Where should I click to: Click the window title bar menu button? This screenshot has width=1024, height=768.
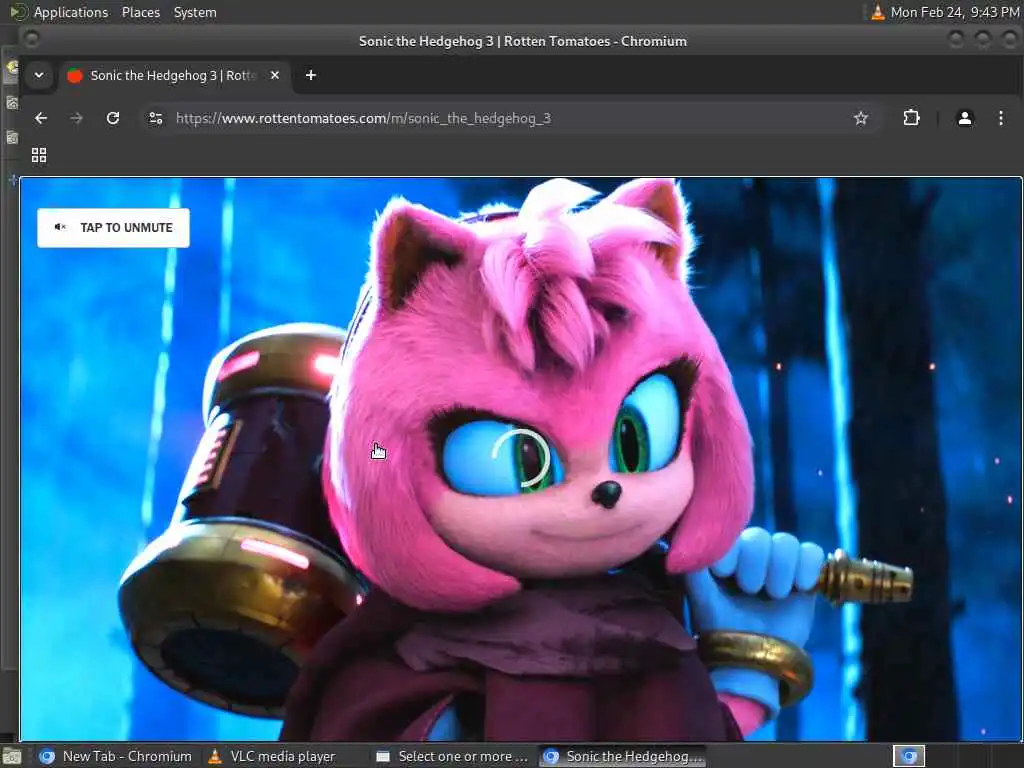[x=31, y=40]
